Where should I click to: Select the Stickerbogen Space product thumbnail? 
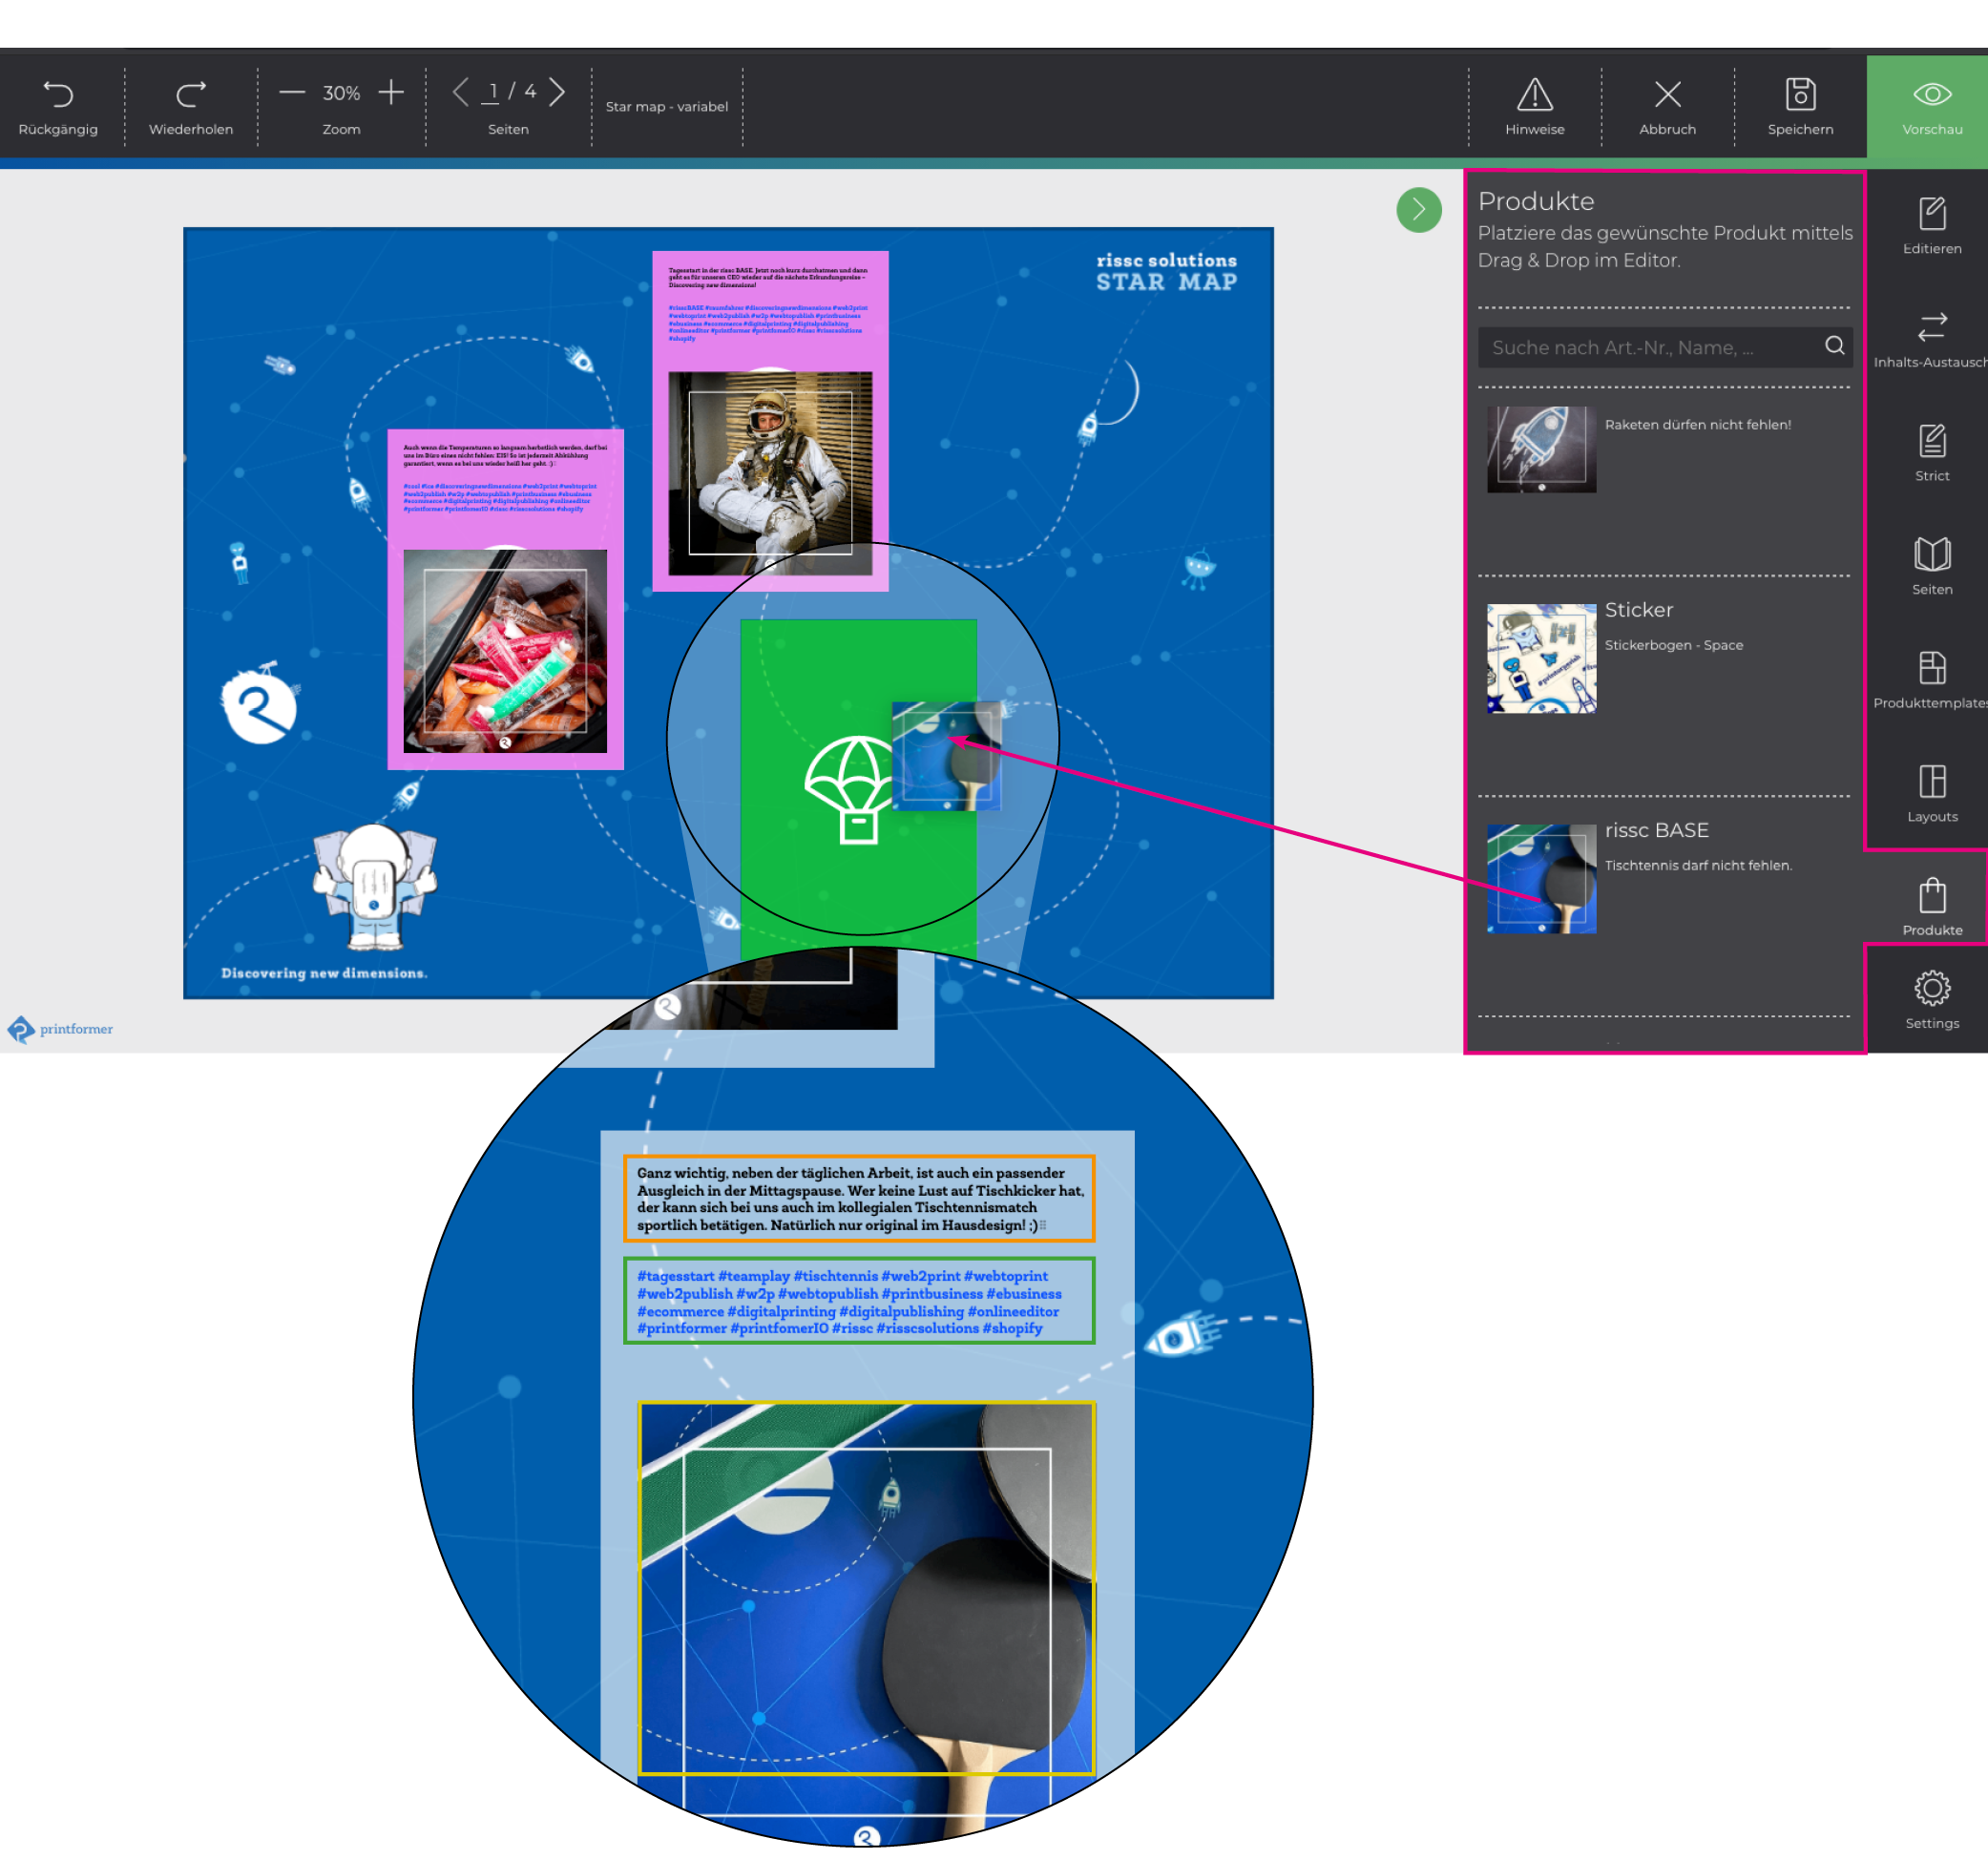coord(1541,658)
